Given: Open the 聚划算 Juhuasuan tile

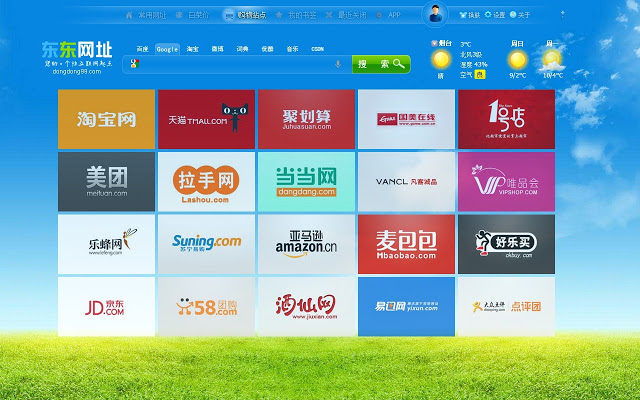Looking at the screenshot, I should click(307, 119).
